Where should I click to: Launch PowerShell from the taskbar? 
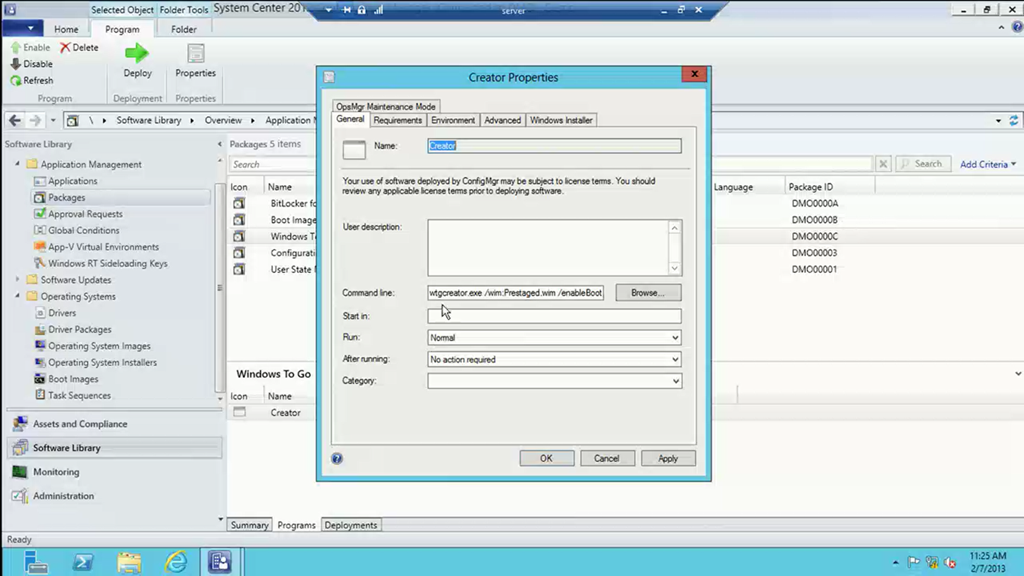84,561
